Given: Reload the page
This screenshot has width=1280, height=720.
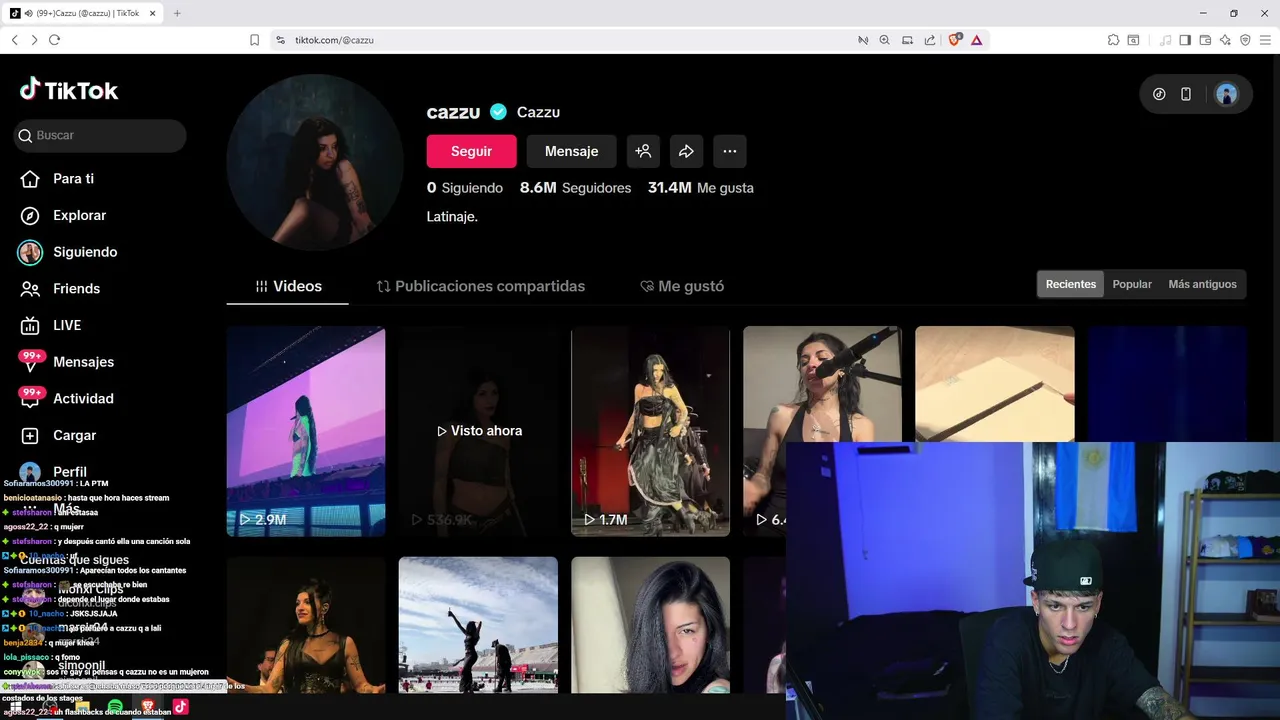Looking at the screenshot, I should coord(54,40).
